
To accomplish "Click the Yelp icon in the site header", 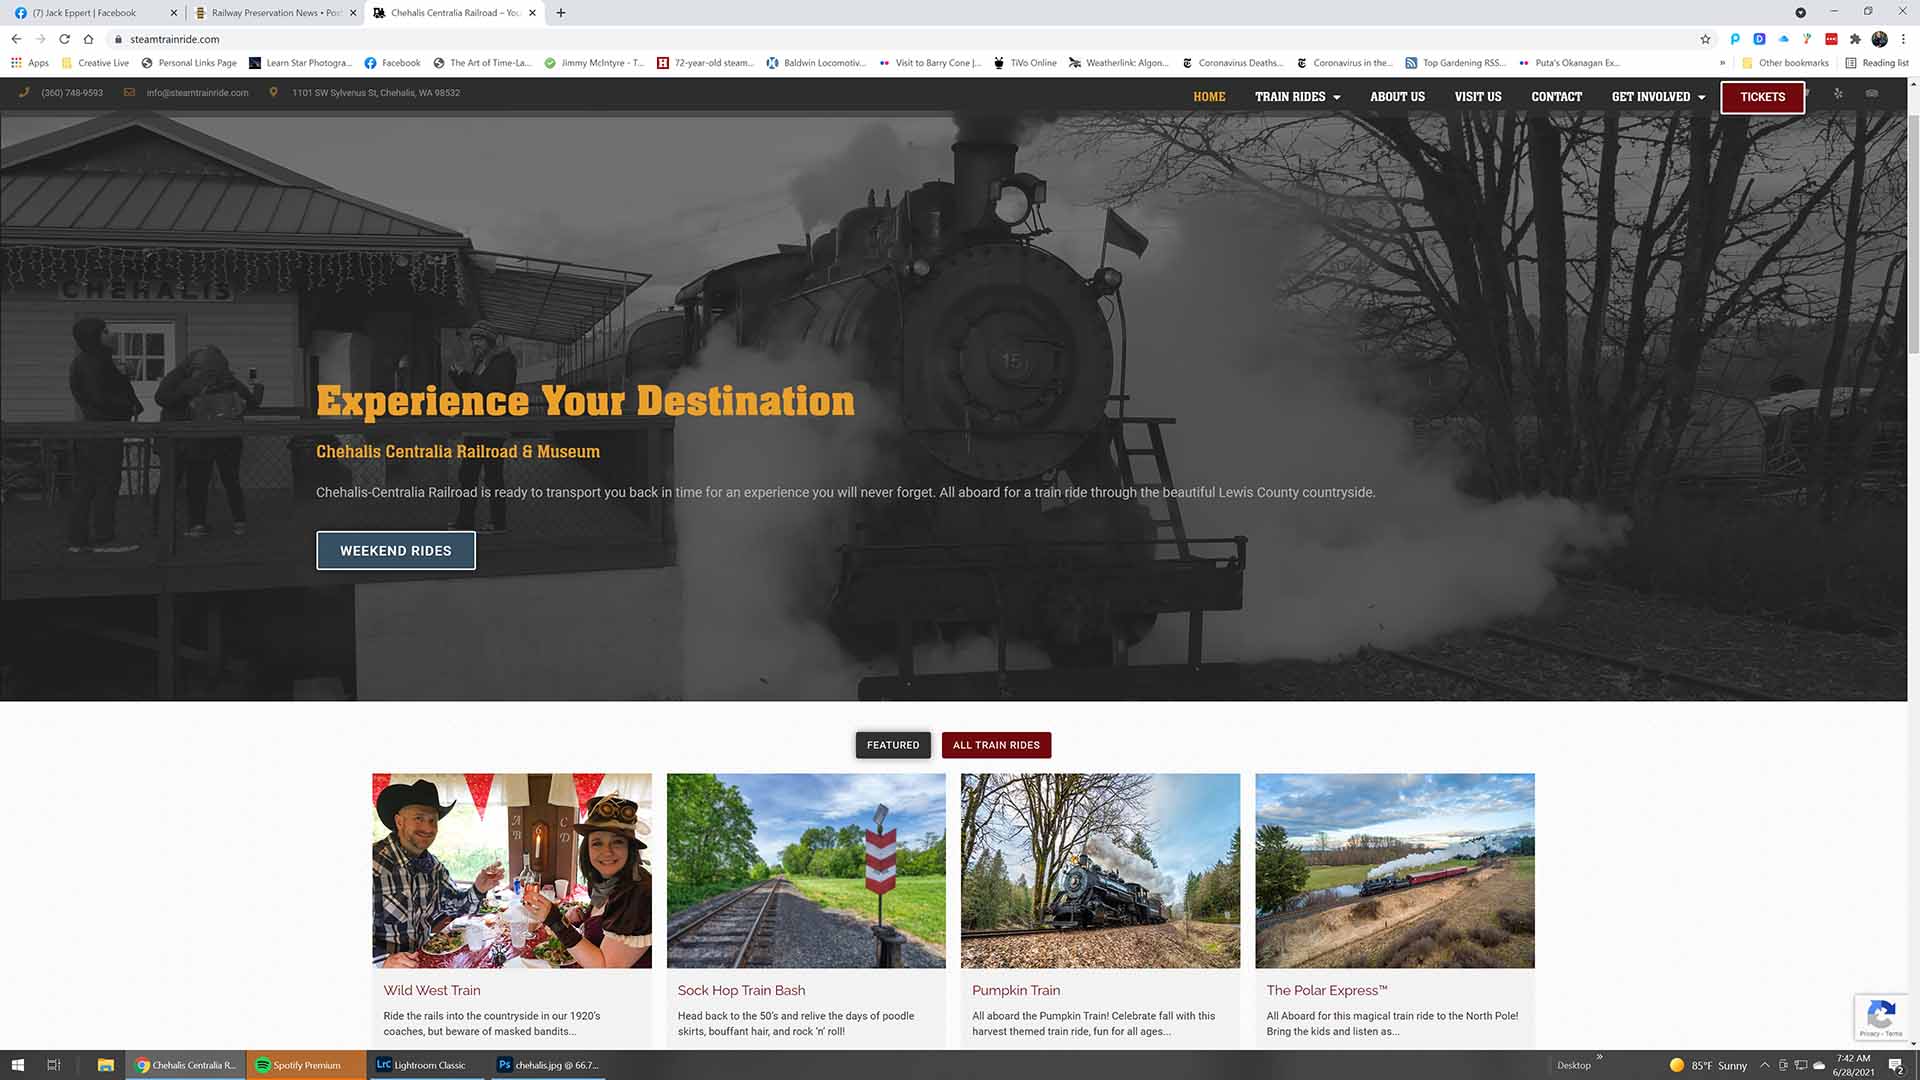I will (1838, 94).
